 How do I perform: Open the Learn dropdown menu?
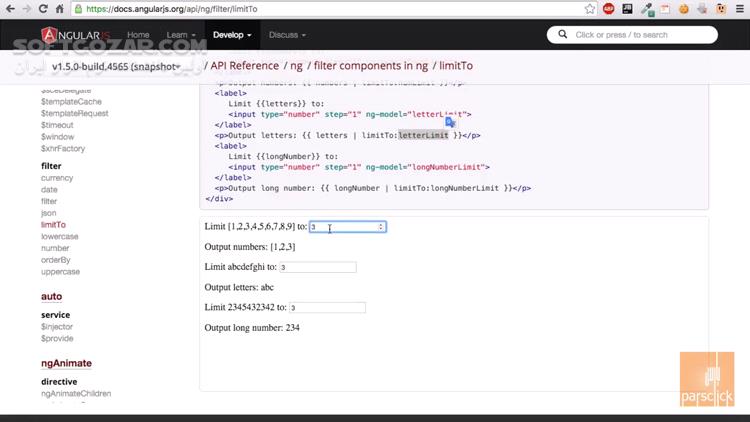(x=181, y=35)
